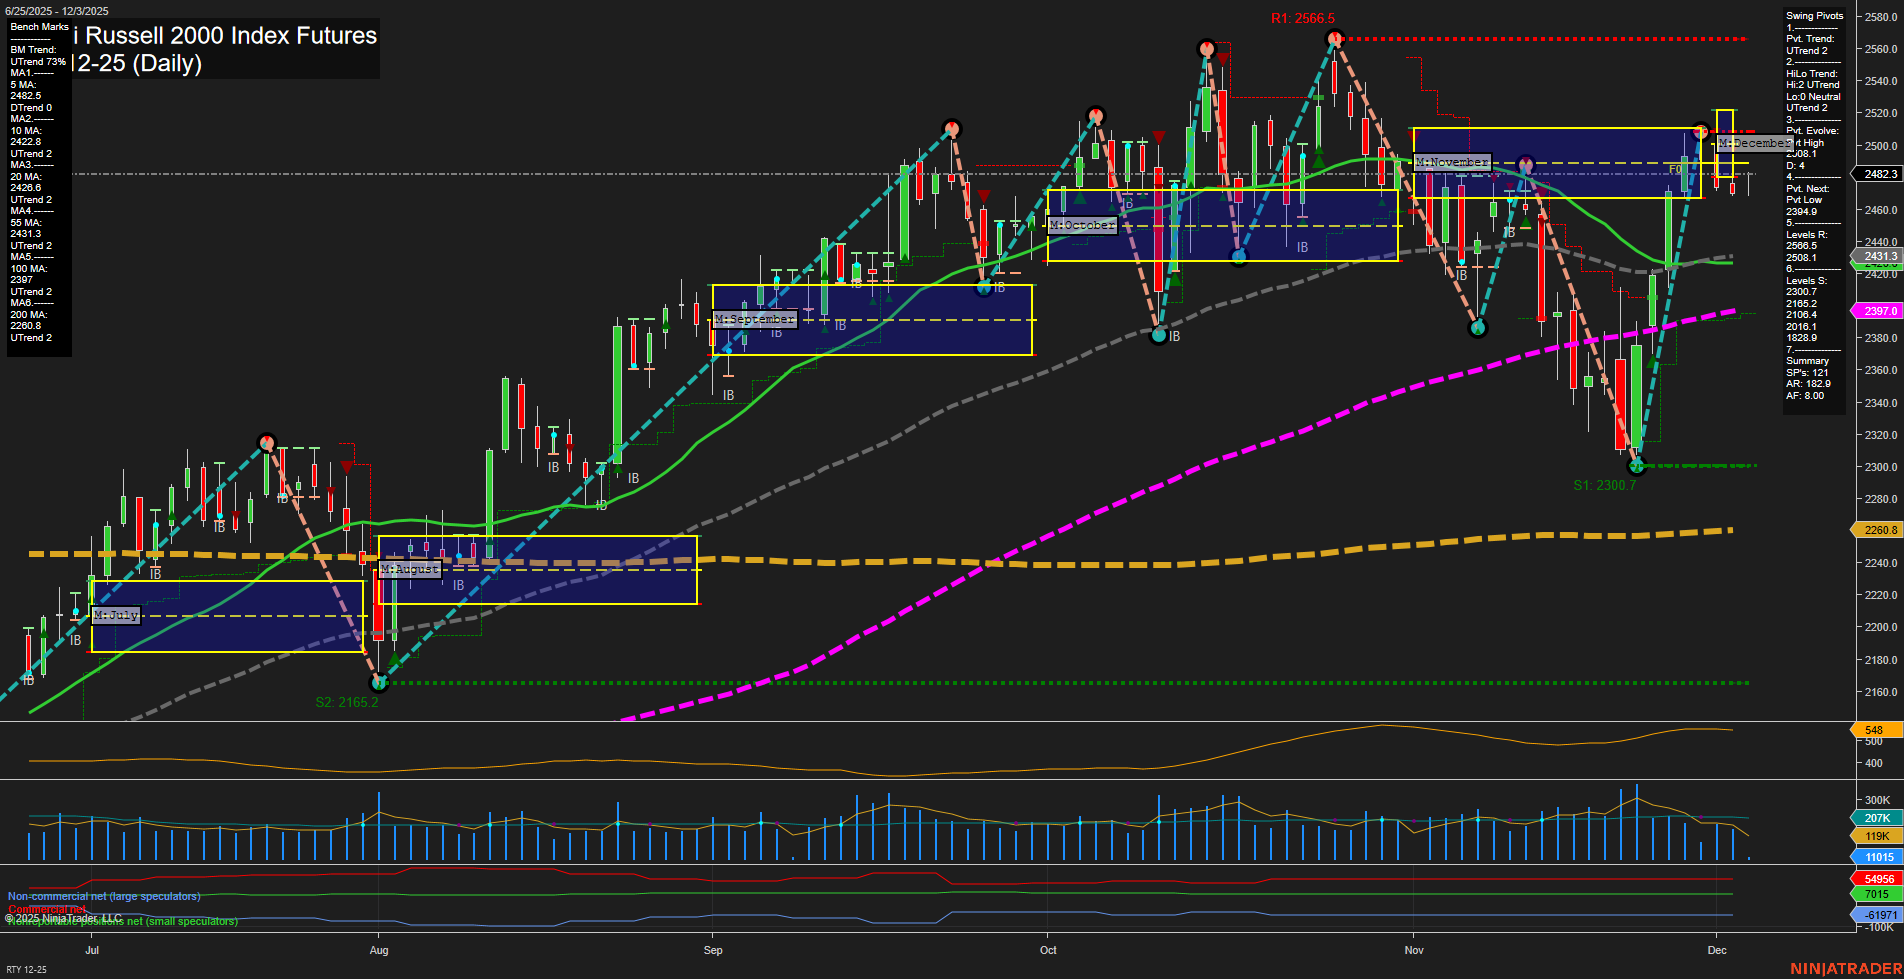Image resolution: width=1904 pixels, height=979 pixels.
Task: Select the 207K volume axis marker
Action: 1877,818
